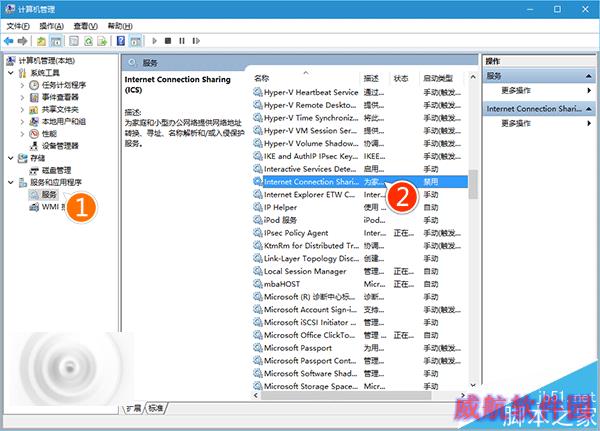This screenshot has height=431, width=600.
Task: Click the horizontal scrollbar thumb under services list
Action: click(346, 396)
